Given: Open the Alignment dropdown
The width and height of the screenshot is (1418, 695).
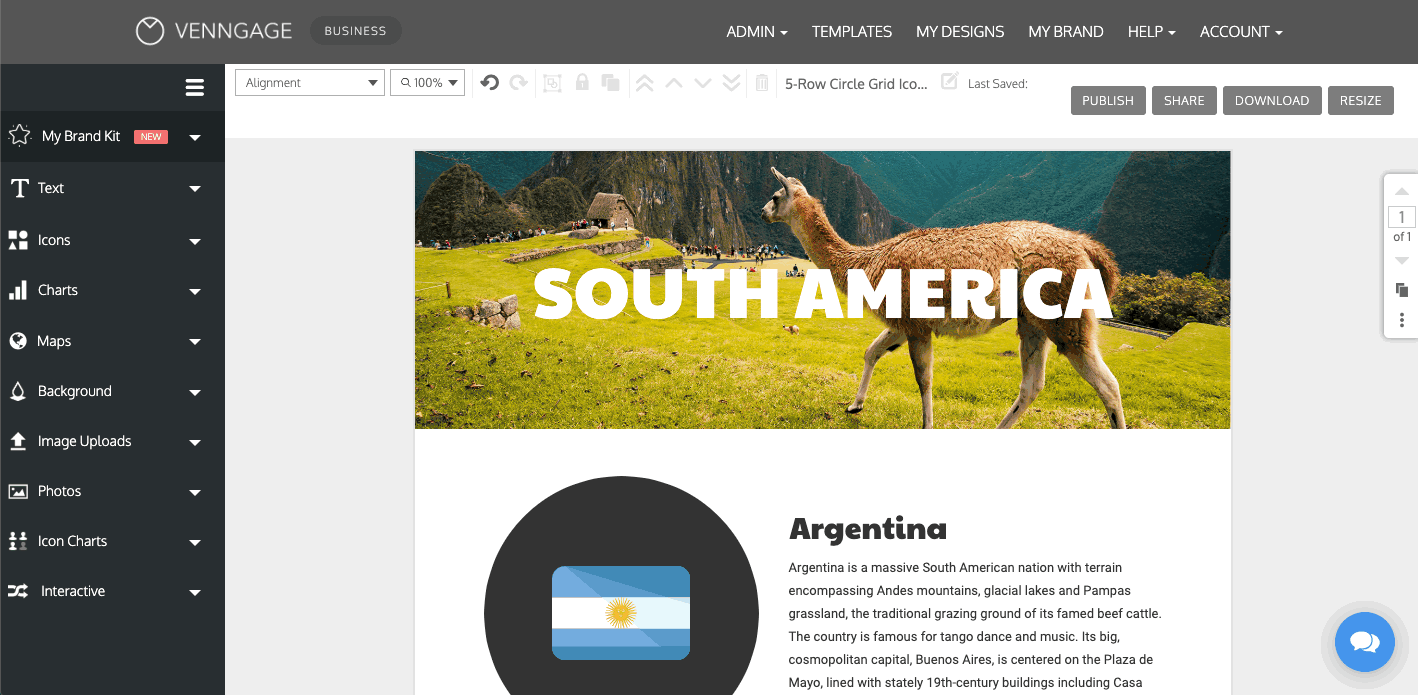Looking at the screenshot, I should tap(310, 83).
